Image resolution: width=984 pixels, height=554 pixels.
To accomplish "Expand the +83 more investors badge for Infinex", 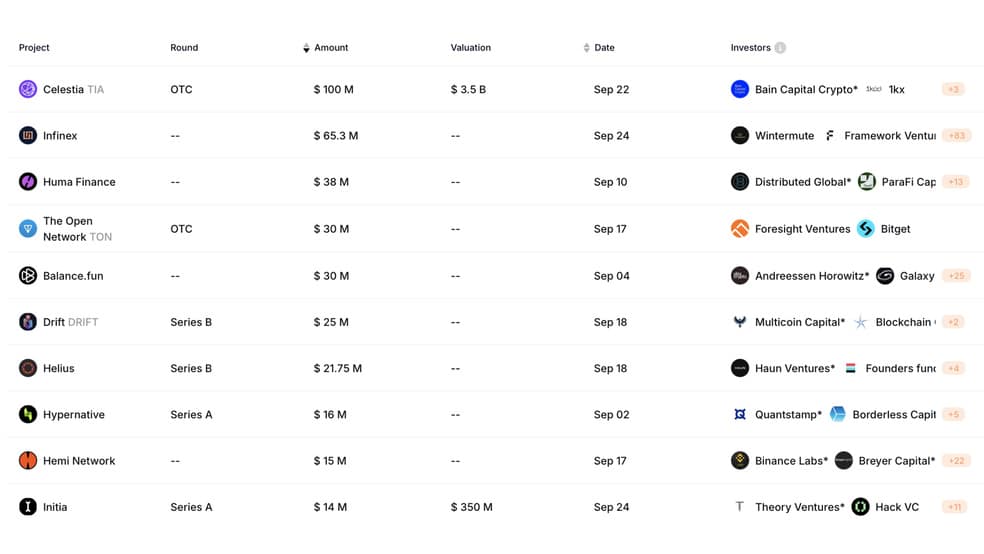I will click(x=957, y=136).
